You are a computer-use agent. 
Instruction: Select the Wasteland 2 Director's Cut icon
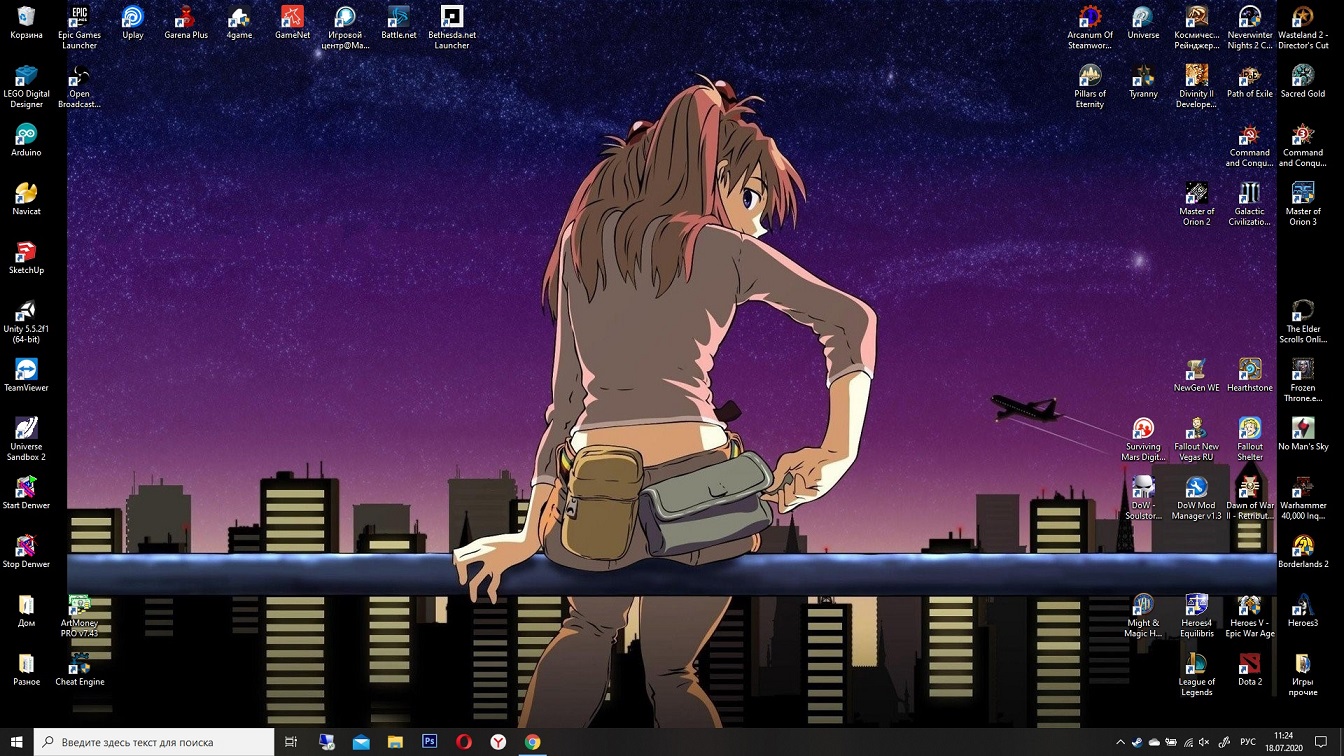[x=1303, y=28]
